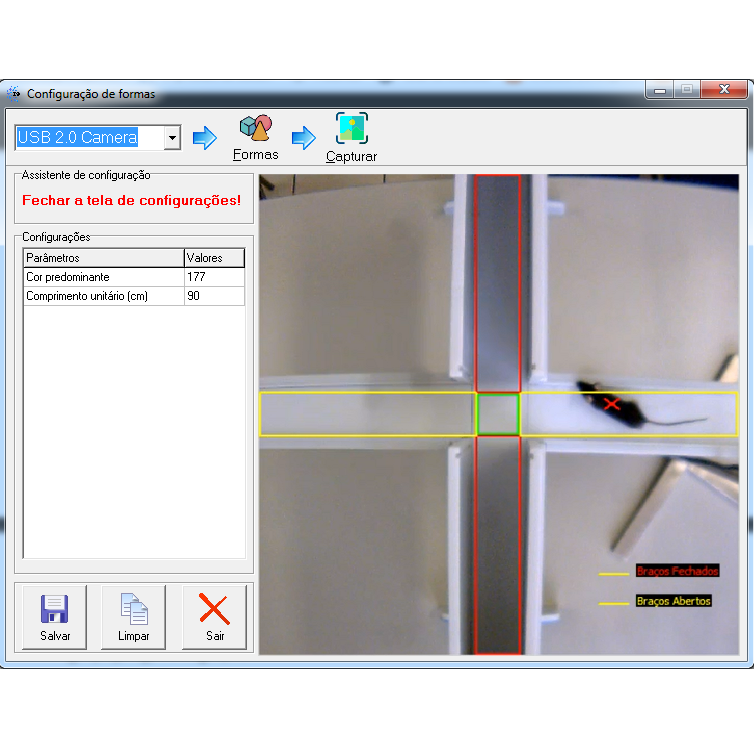Image resolution: width=756 pixels, height=754 pixels.
Task: Exit via the Sair button
Action: point(214,617)
